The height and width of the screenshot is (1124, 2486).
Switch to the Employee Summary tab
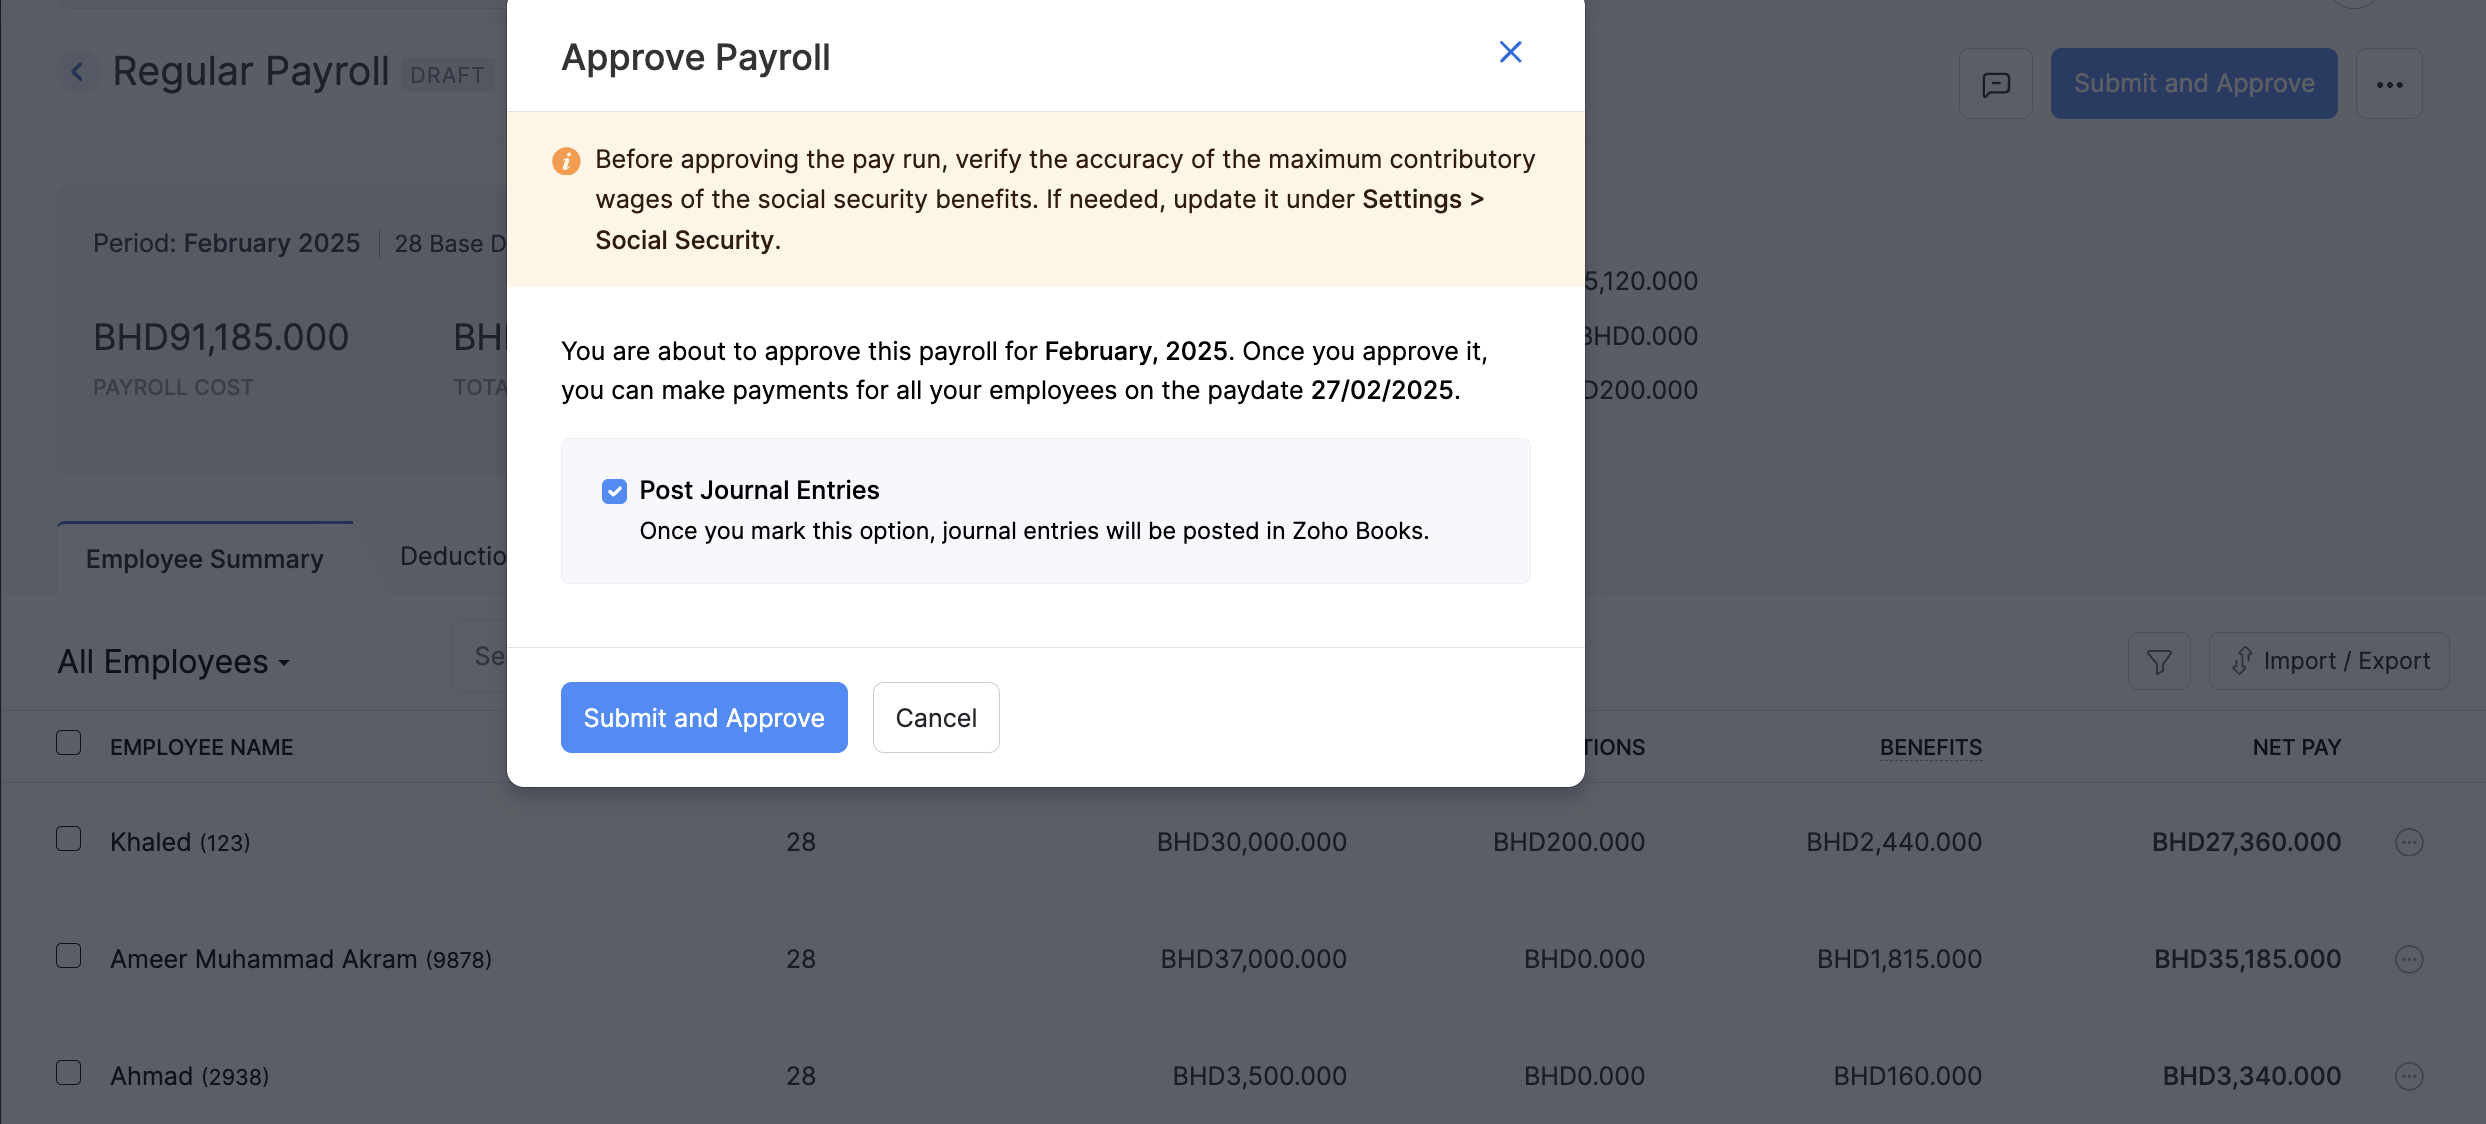(204, 558)
